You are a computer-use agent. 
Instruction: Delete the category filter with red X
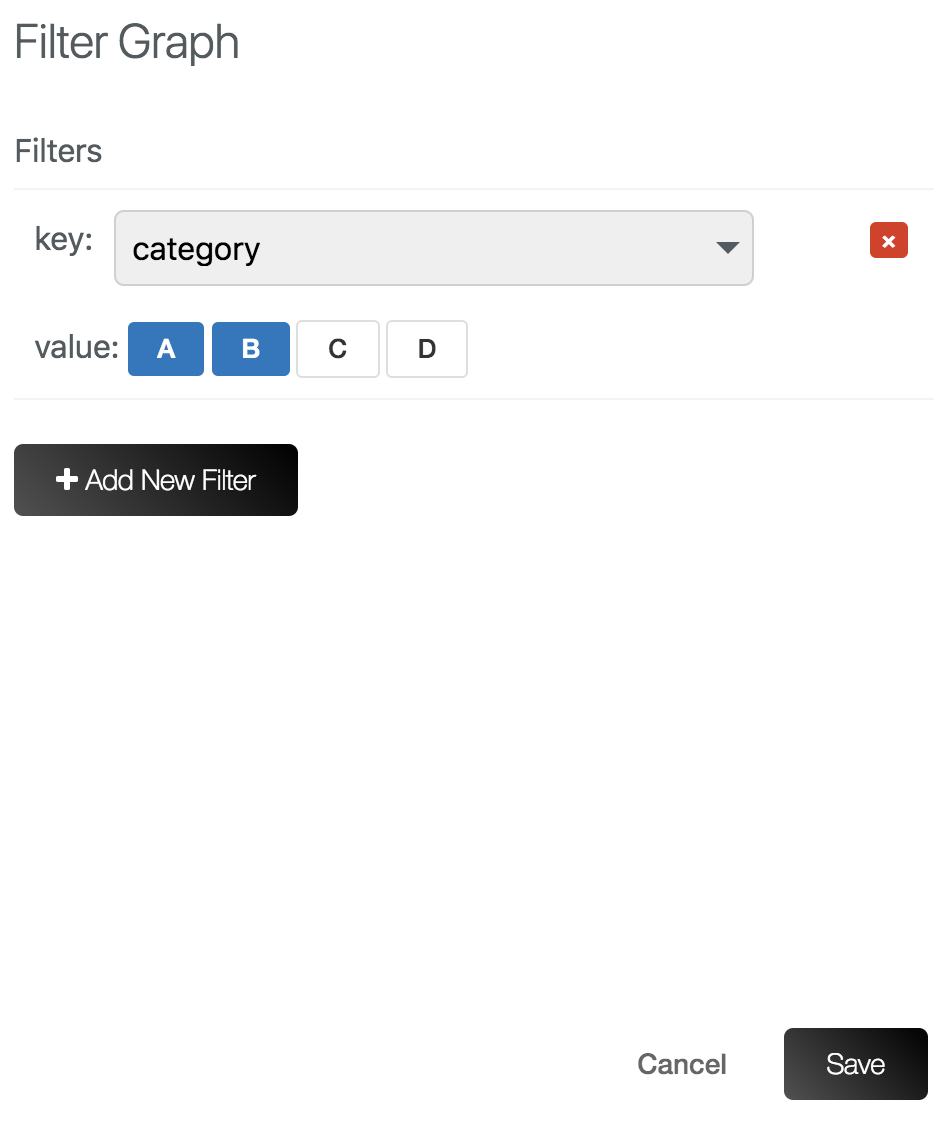[888, 241]
